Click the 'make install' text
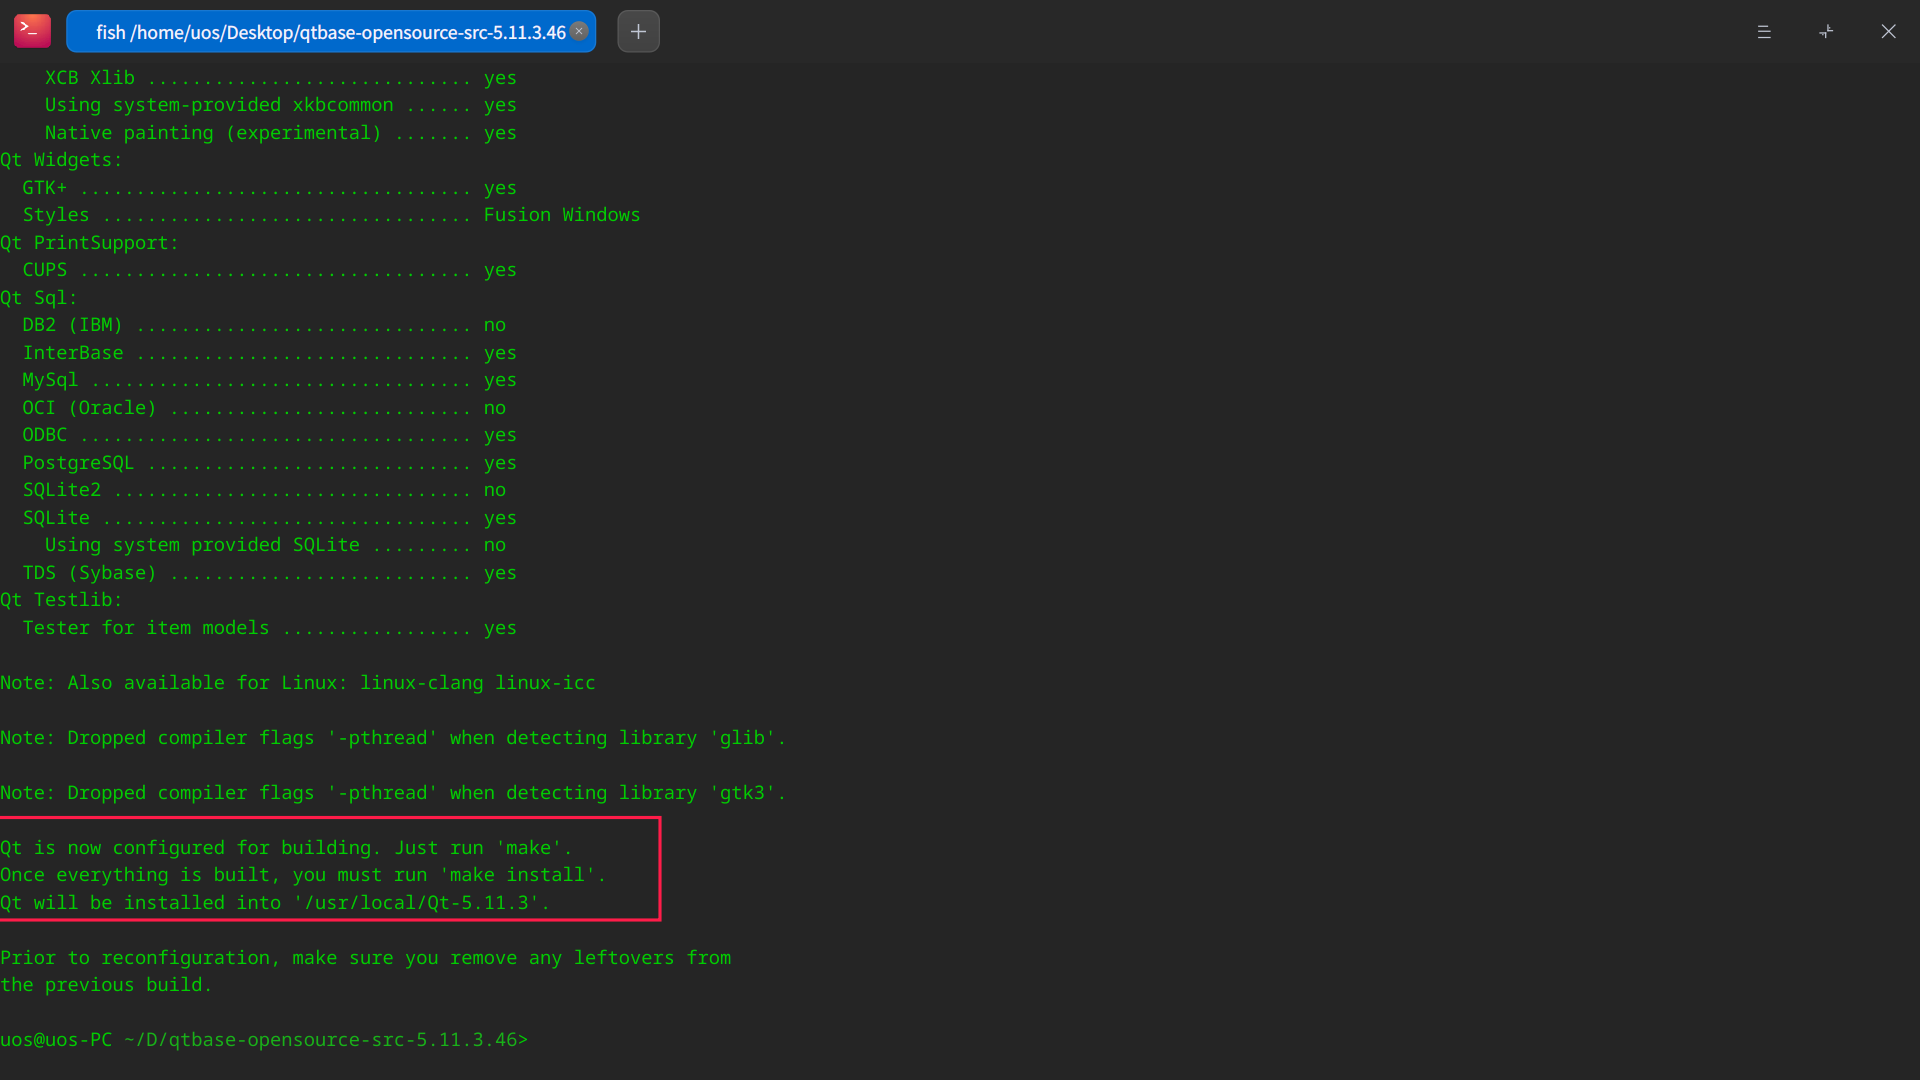Image resolution: width=1920 pixels, height=1080 pixels. tap(517, 875)
